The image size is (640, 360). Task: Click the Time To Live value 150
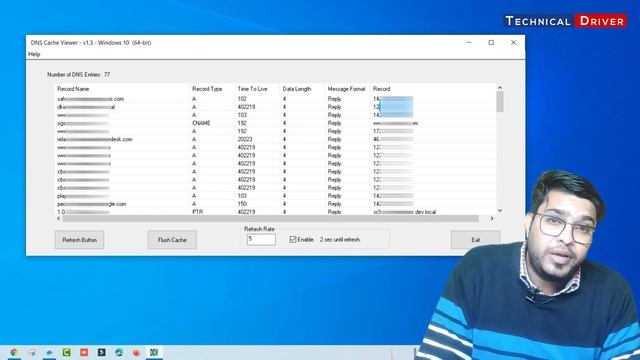242,204
